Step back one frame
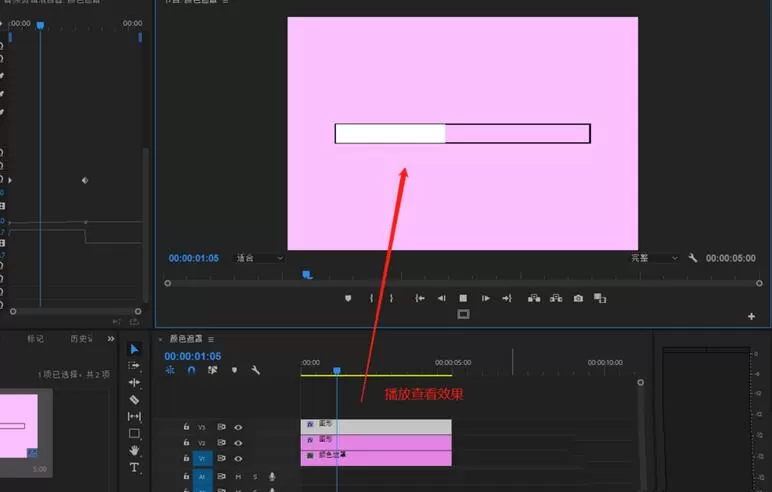The width and height of the screenshot is (772, 492). tap(442, 298)
